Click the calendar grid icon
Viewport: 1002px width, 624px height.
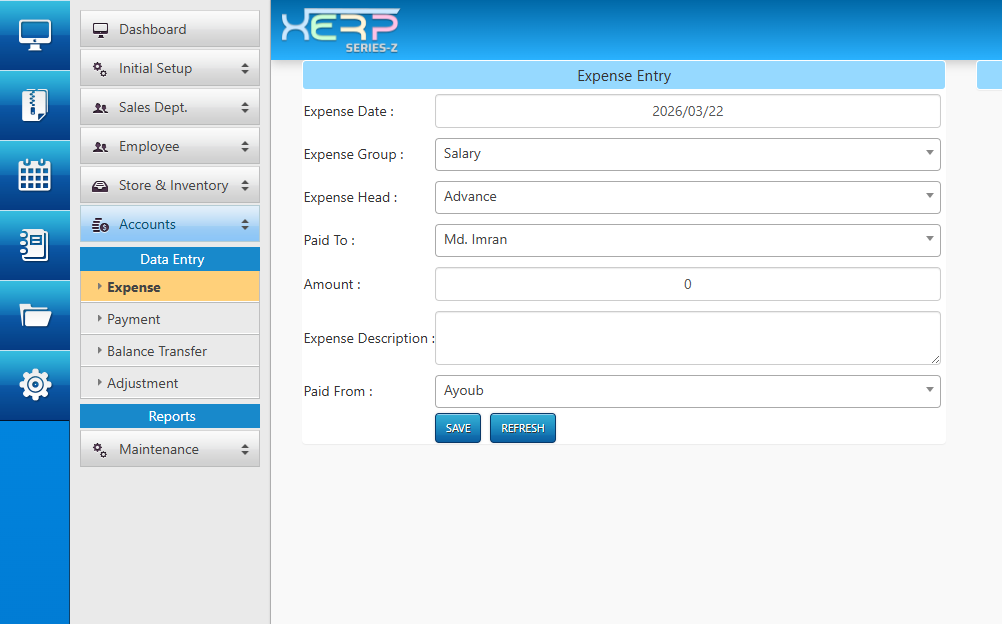(35, 175)
